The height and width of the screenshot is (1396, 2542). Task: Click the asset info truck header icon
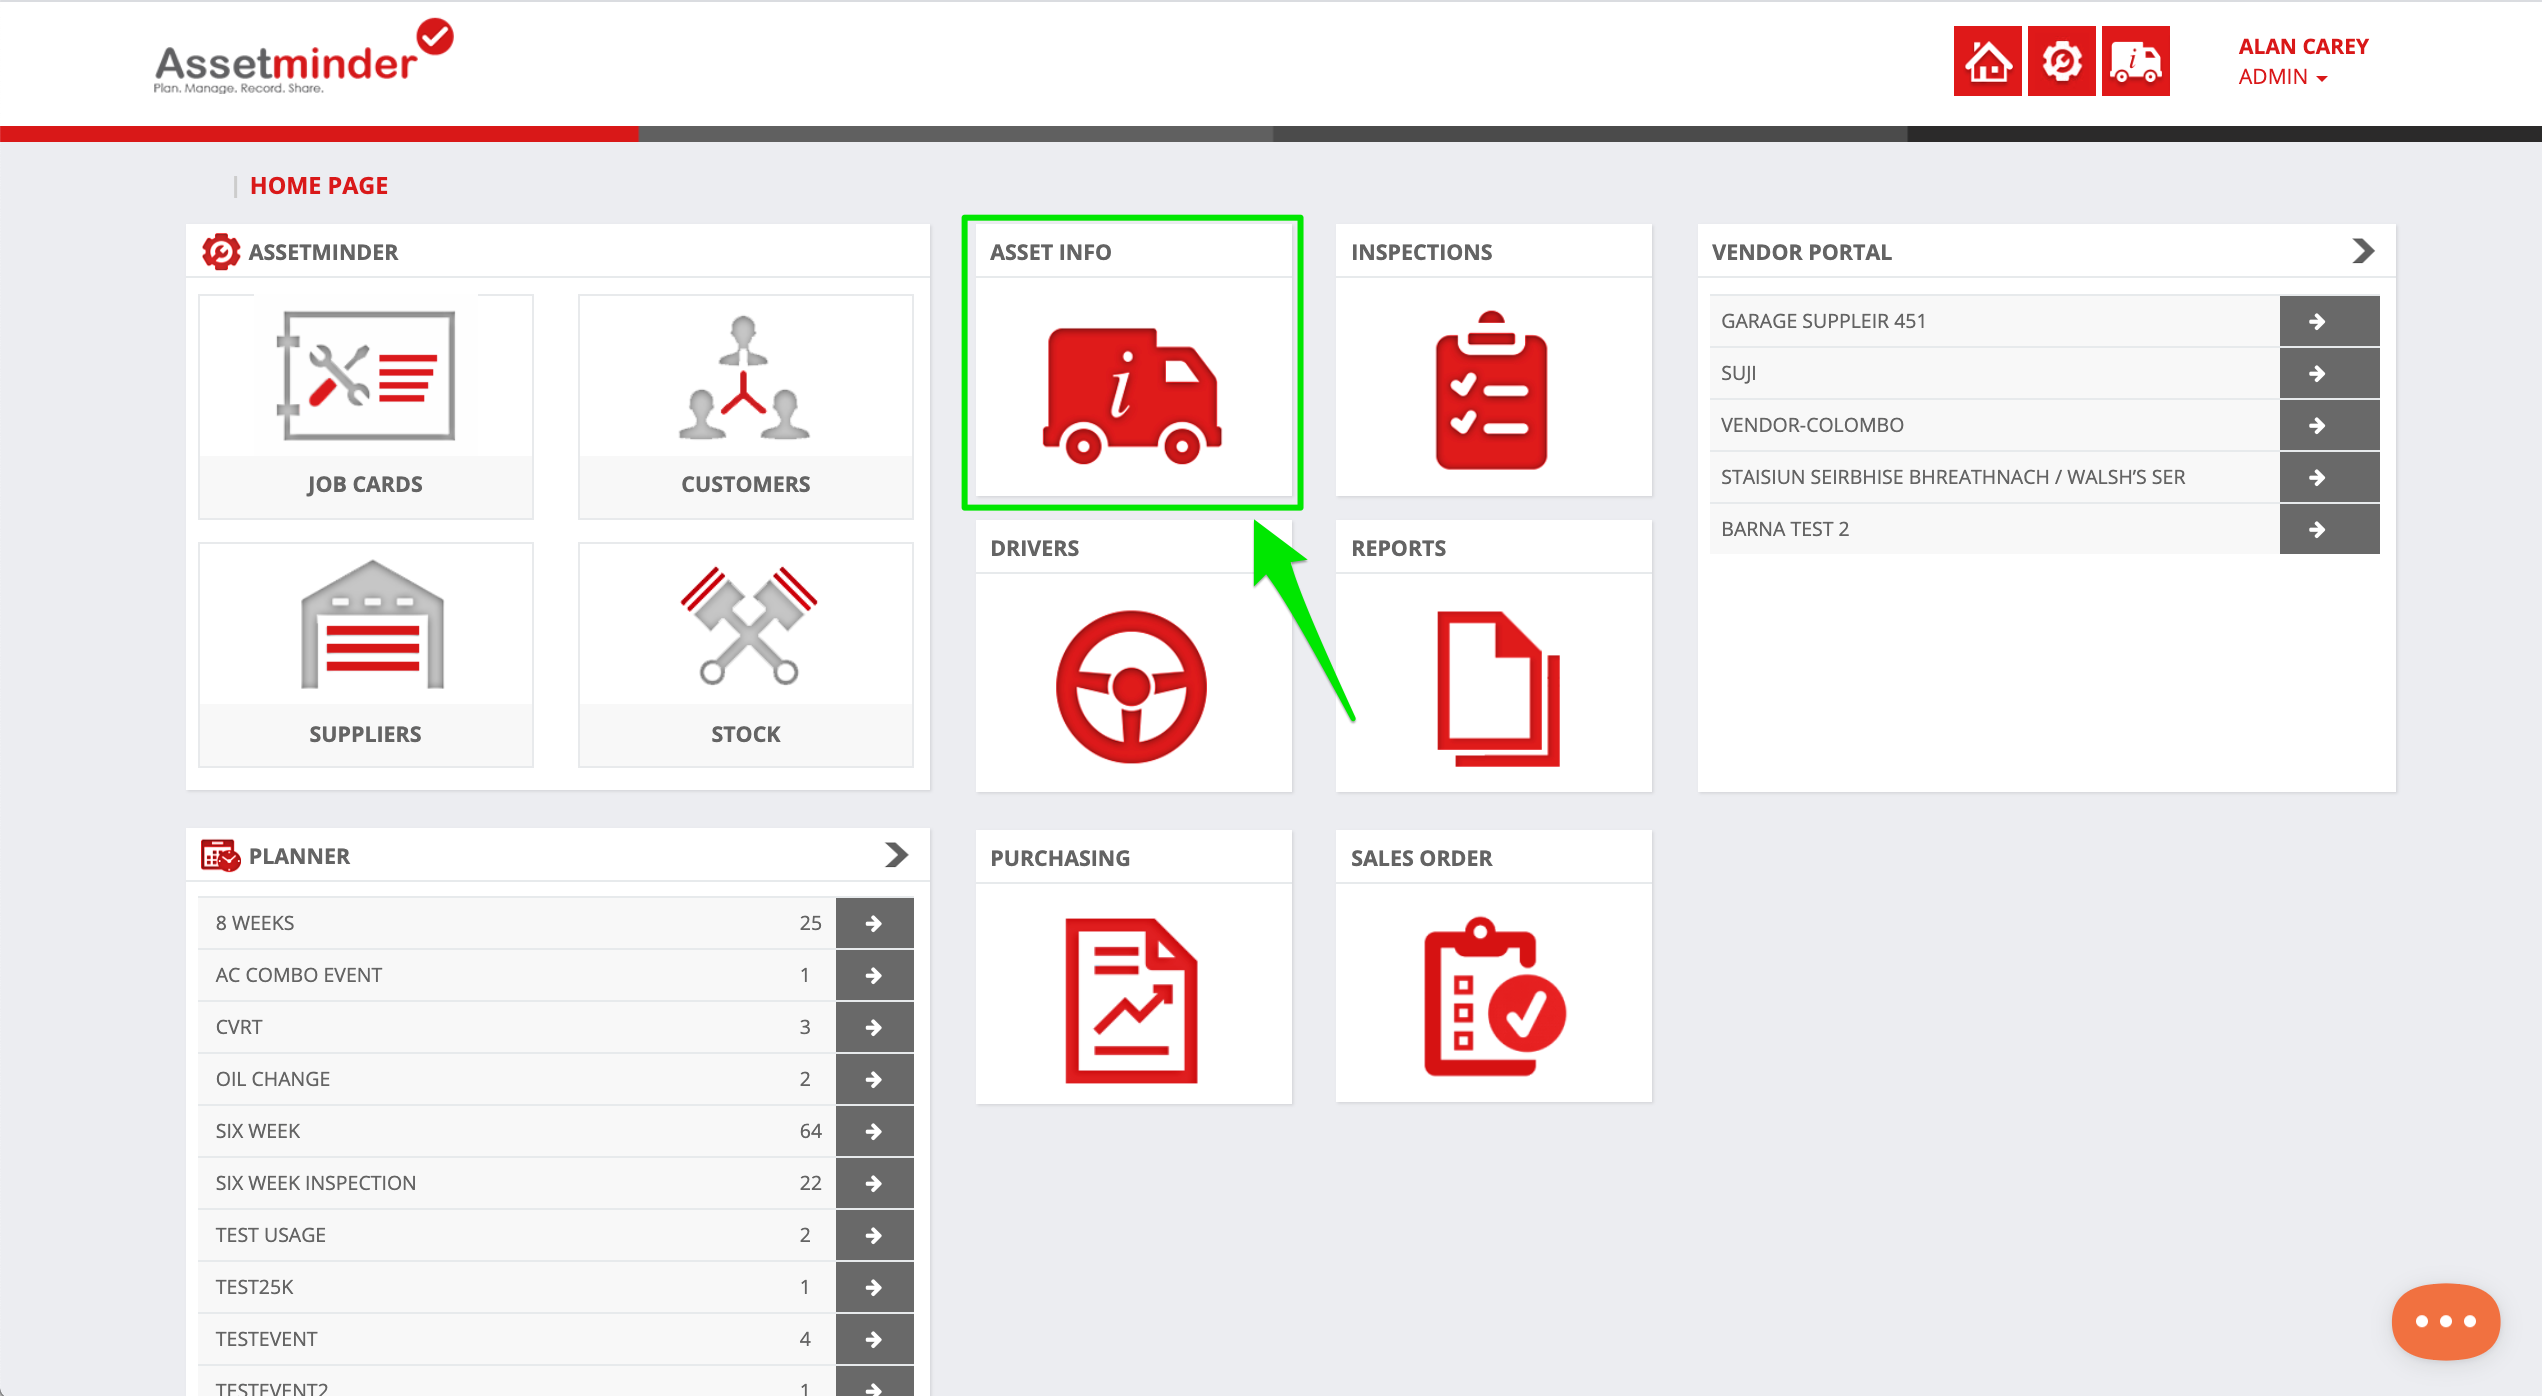tap(2135, 61)
